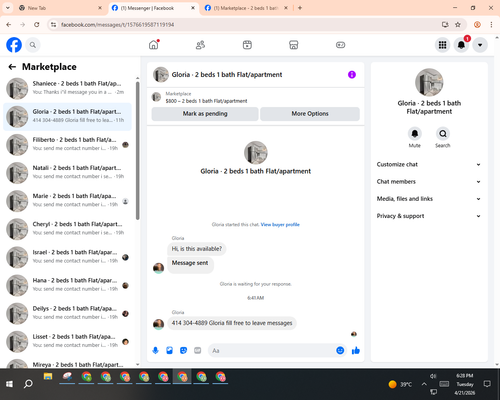Viewport: 500px width, 400px height.
Task: Switch to the Marketplace - 2 beds browser tab
Action: click(246, 8)
